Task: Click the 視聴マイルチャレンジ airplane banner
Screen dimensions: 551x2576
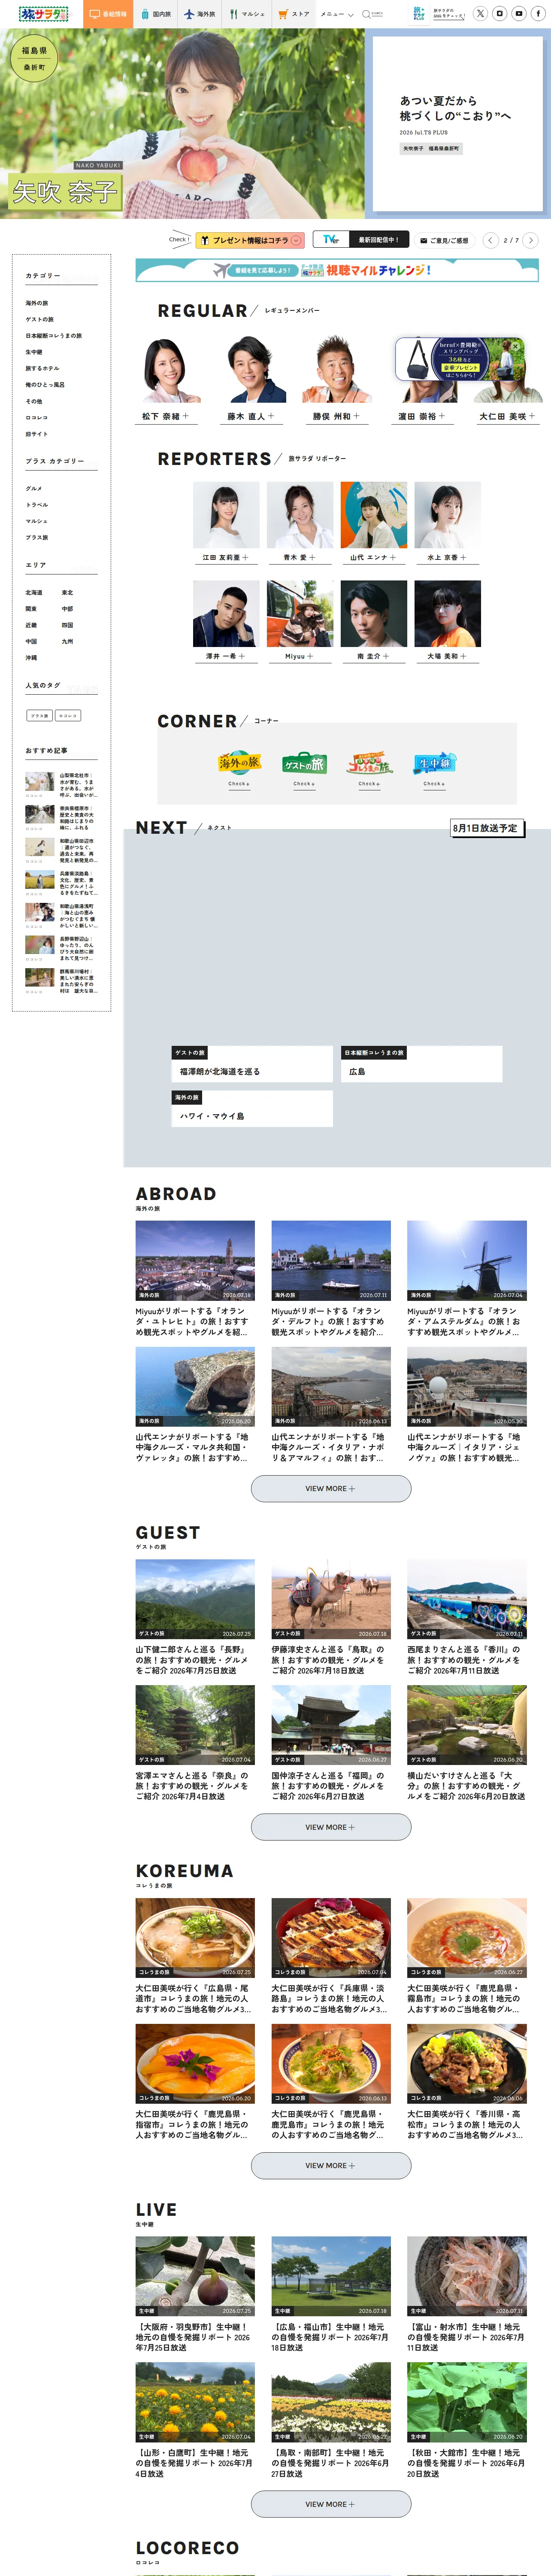Action: [x=337, y=270]
